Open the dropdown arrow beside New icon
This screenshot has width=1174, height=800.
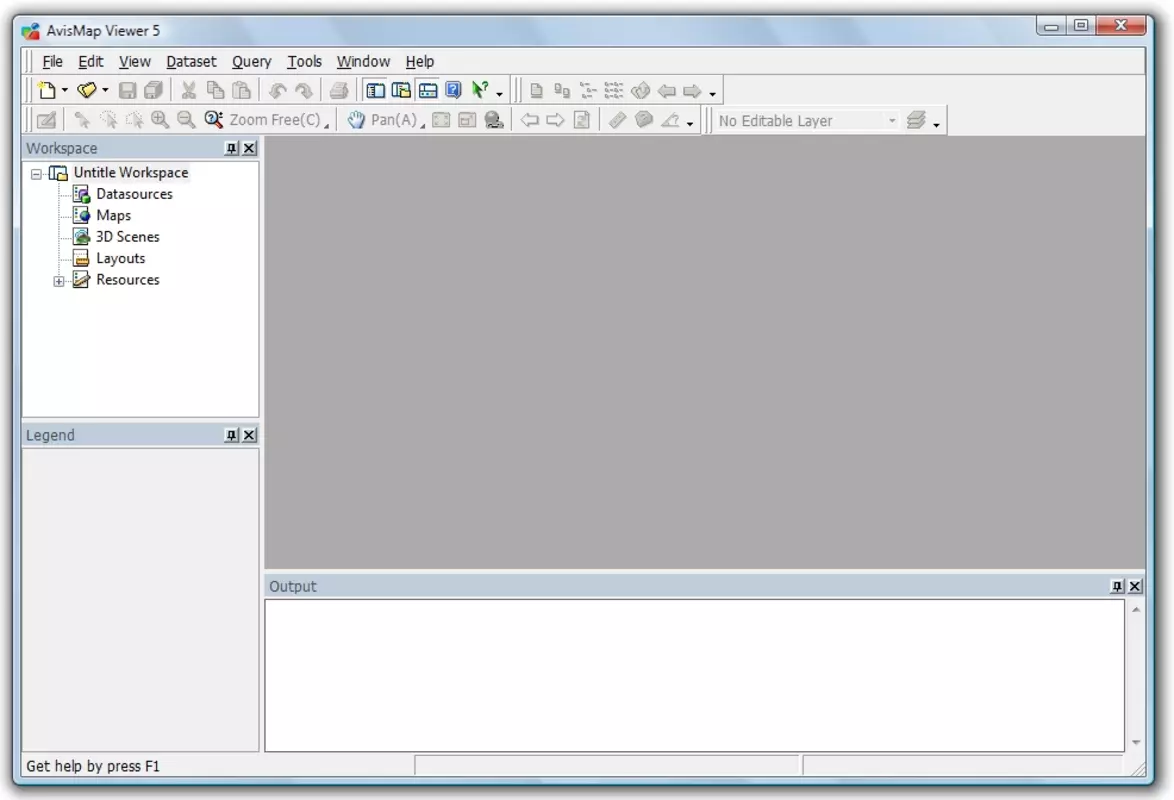[64, 91]
